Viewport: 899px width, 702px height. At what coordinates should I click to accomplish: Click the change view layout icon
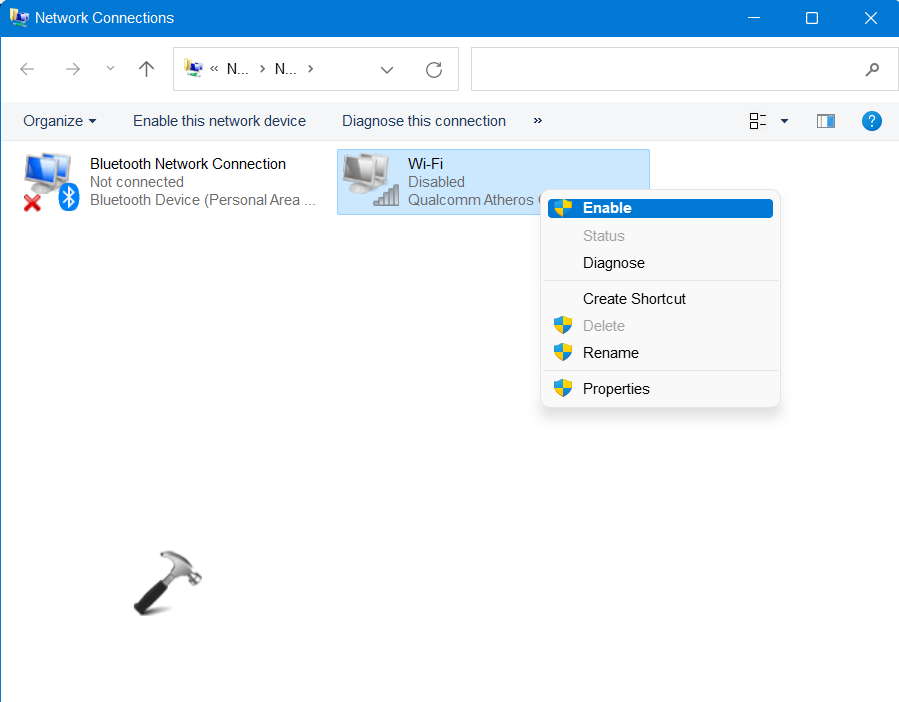[758, 121]
